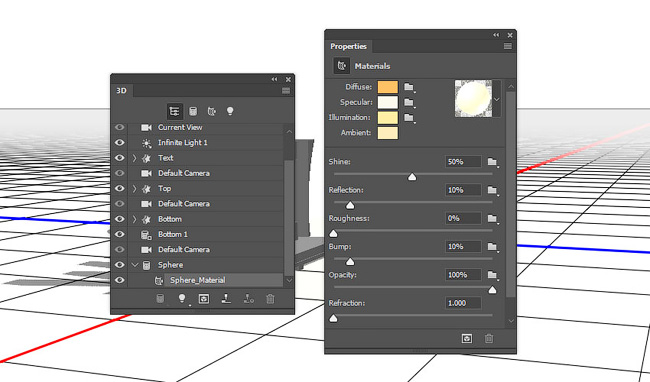The height and width of the screenshot is (382, 650).
Task: Hide the Sphere_Material item
Action: click(119, 280)
